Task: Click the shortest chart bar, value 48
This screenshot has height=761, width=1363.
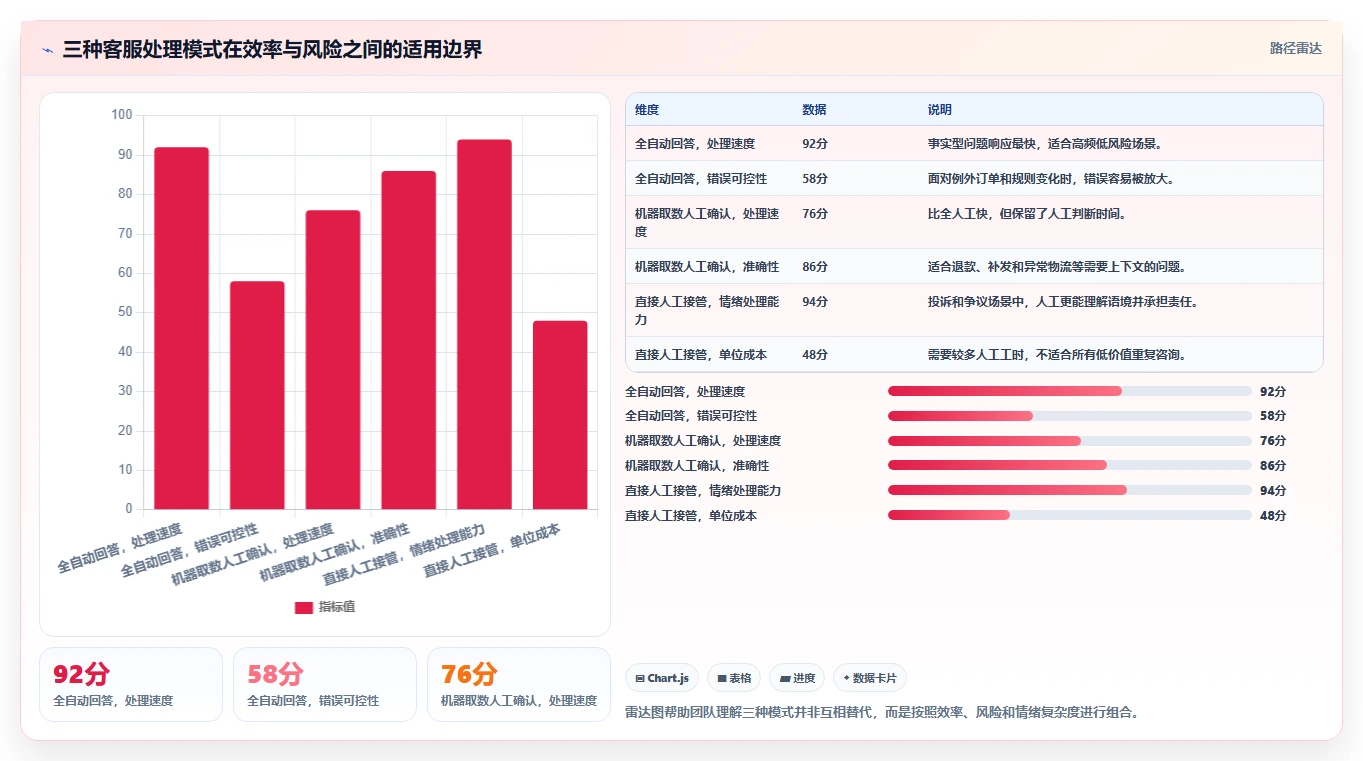Action: click(560, 415)
